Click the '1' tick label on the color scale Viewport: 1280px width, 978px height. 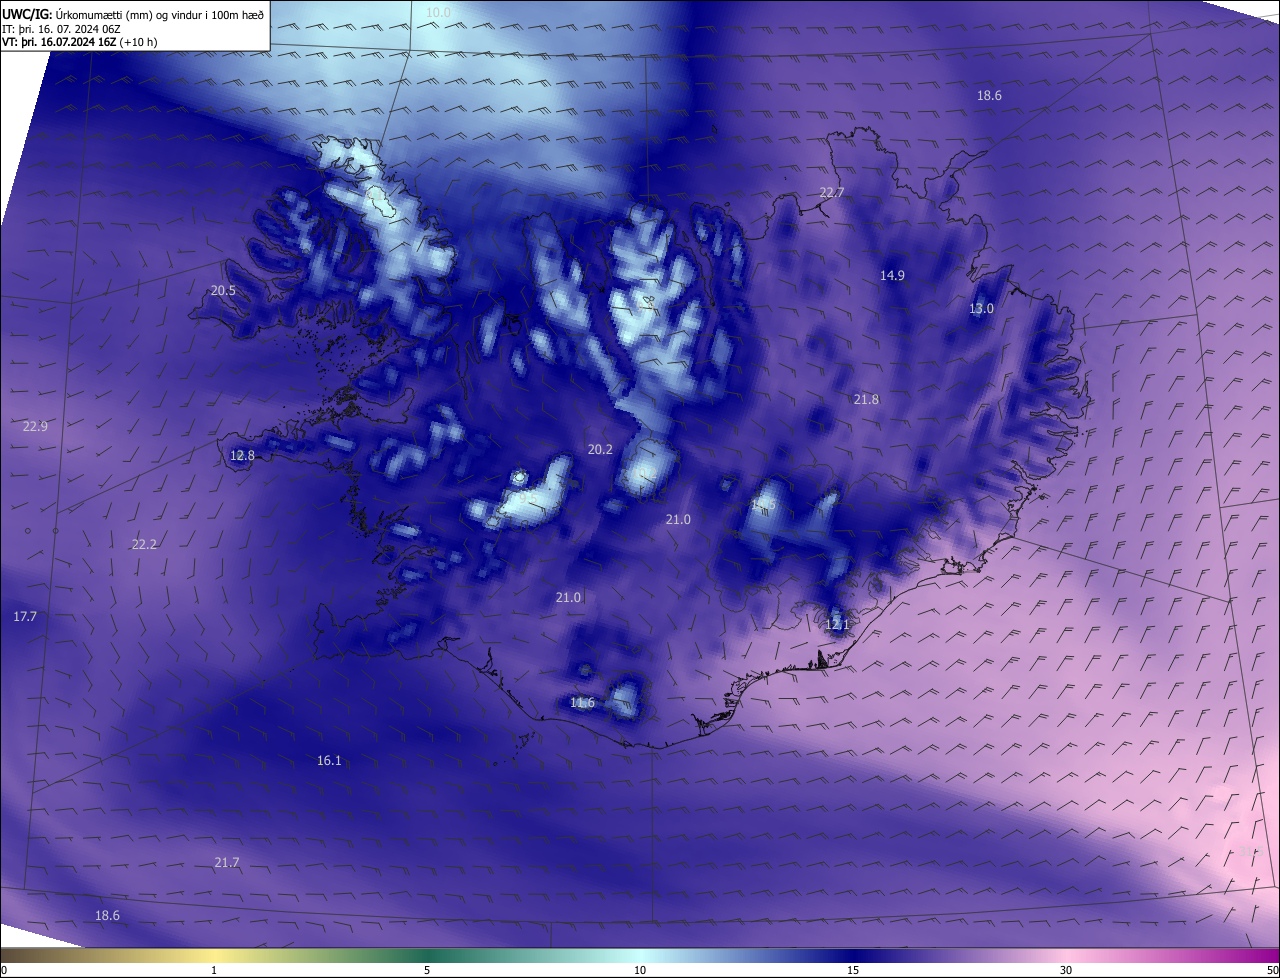click(x=214, y=970)
